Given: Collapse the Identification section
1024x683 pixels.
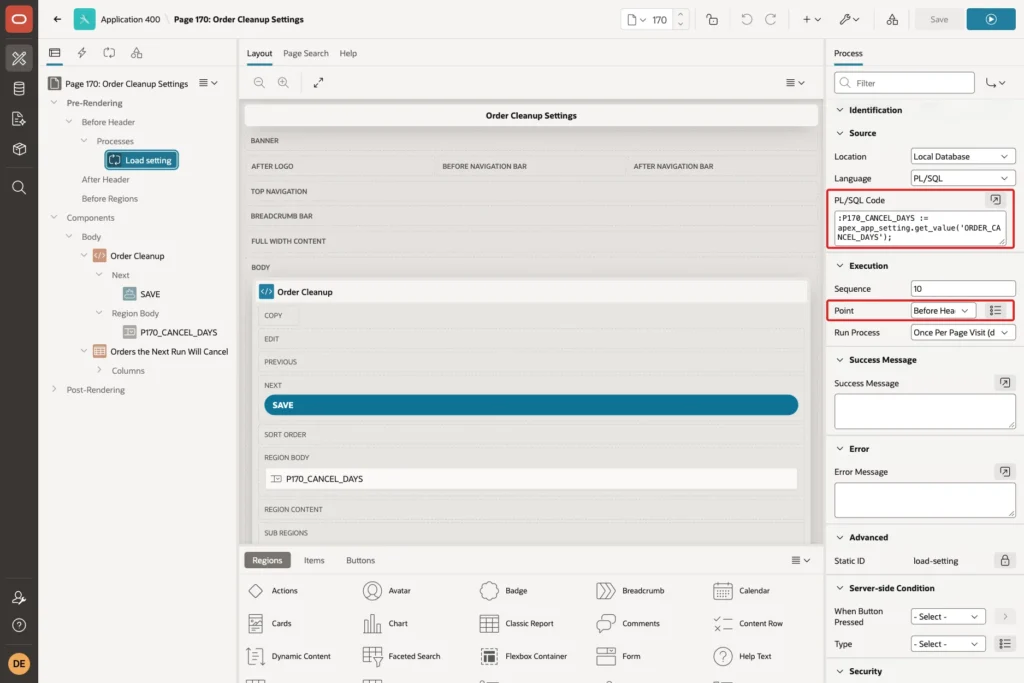Looking at the screenshot, I should tap(840, 110).
